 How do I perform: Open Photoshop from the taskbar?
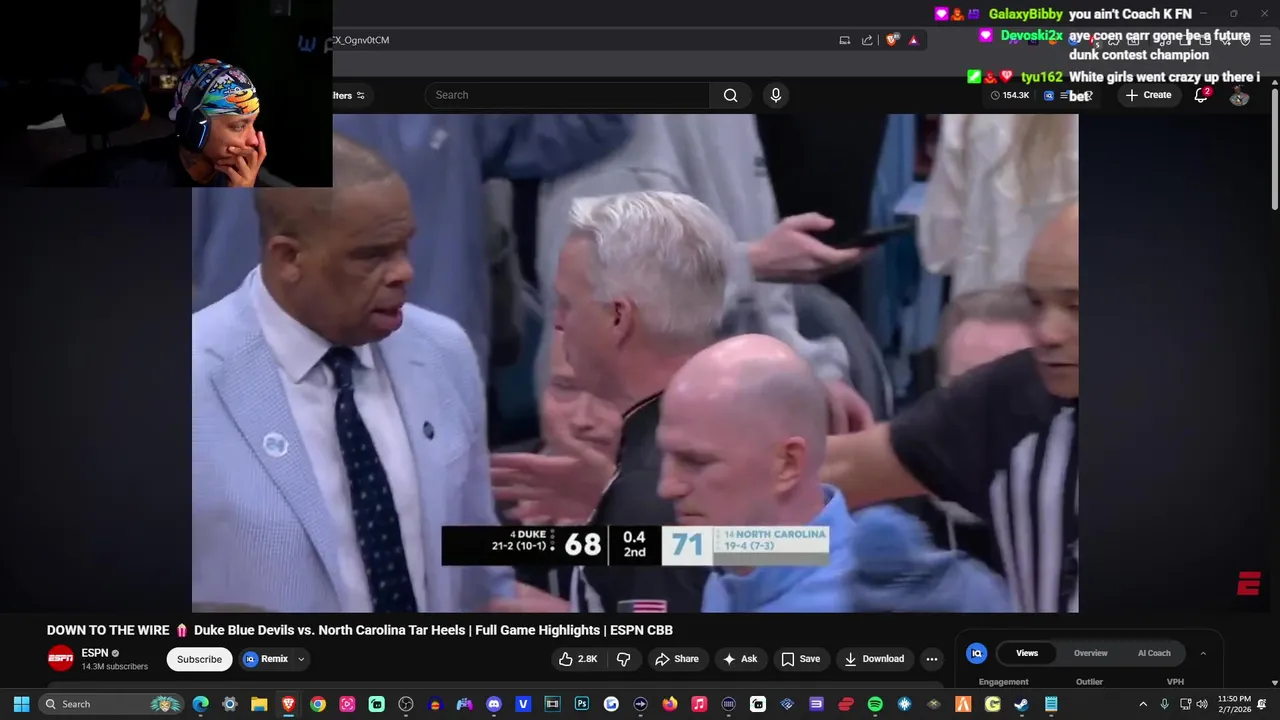tap(581, 704)
